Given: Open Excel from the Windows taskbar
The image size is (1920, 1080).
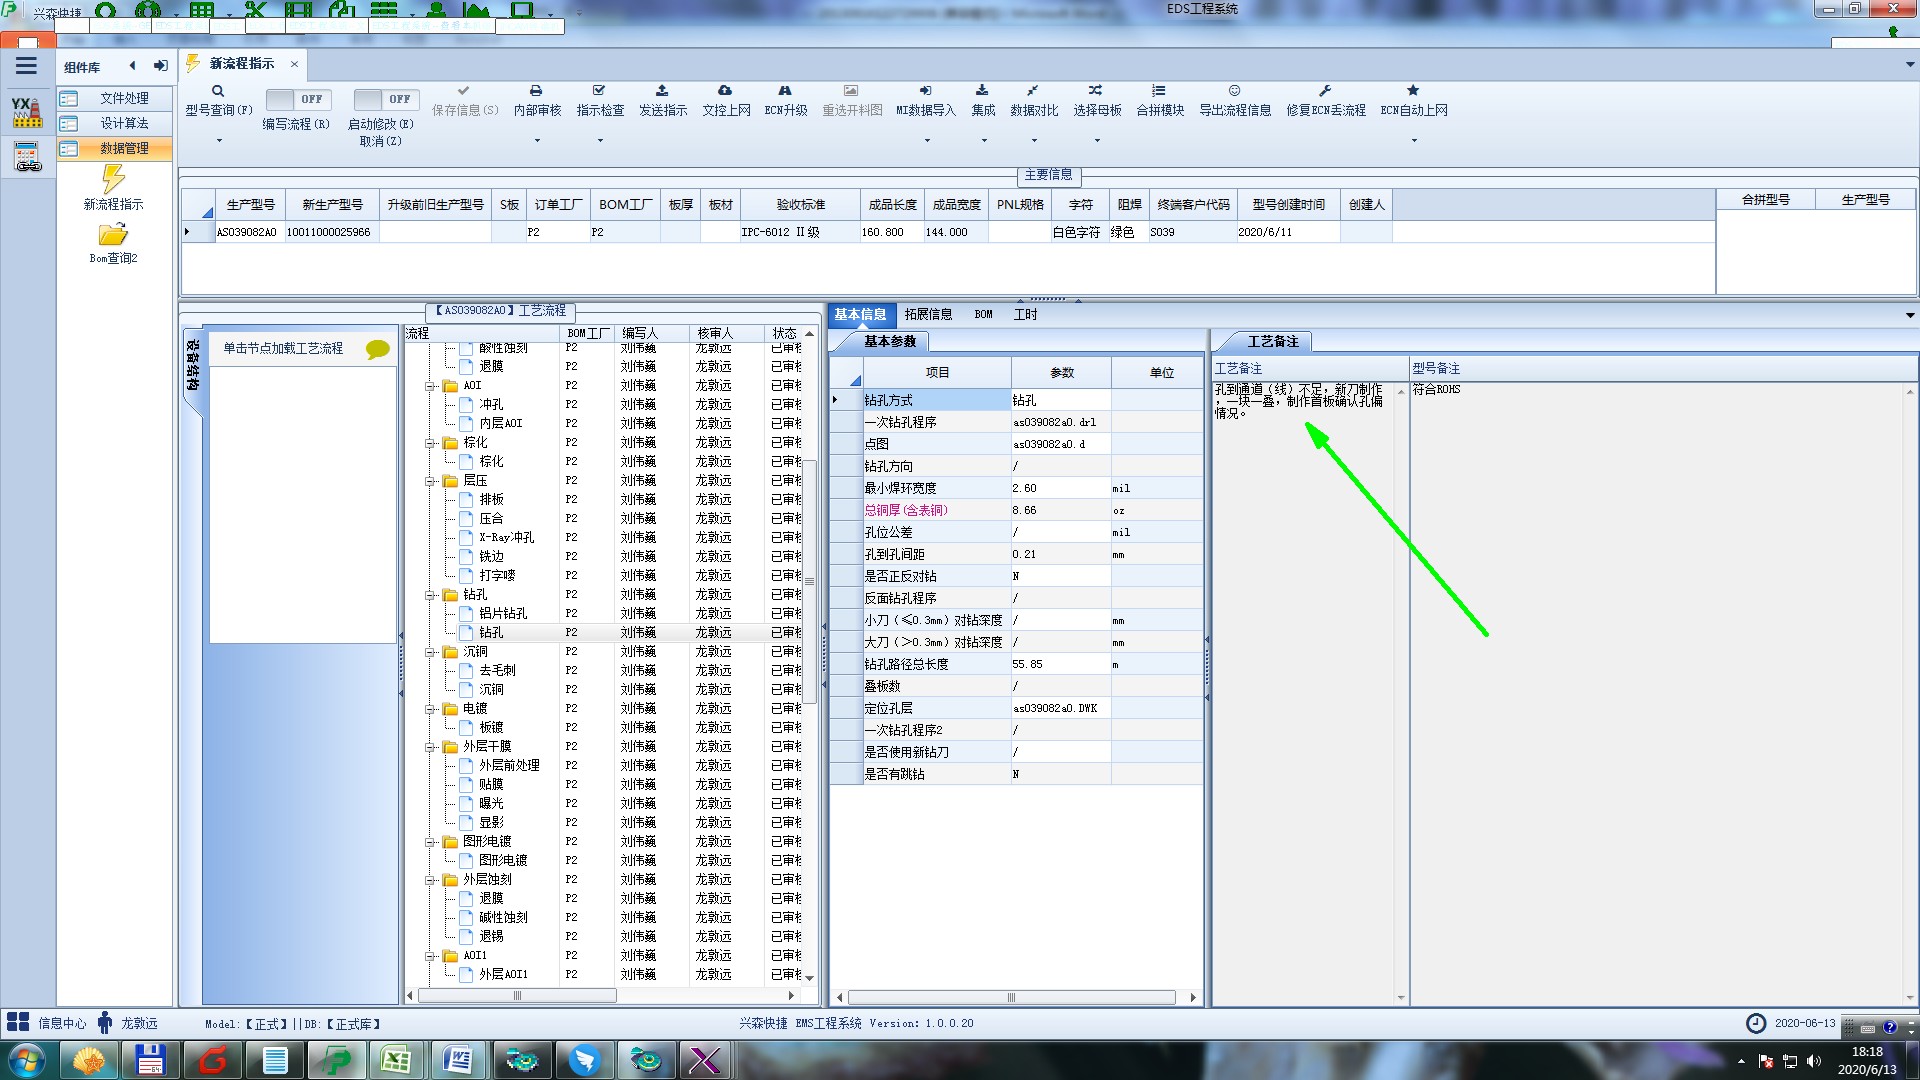Looking at the screenshot, I should [x=396, y=1060].
